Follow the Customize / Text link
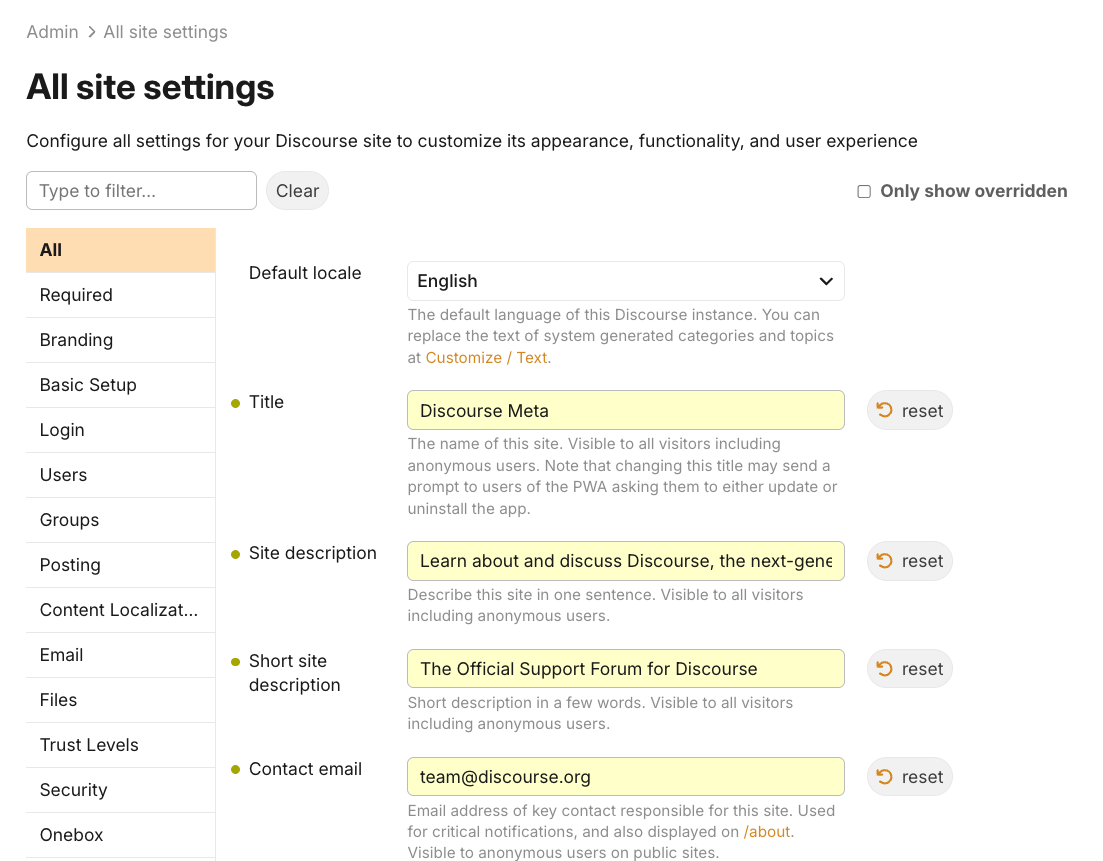Viewport: 1103px width, 861px height. [487, 357]
